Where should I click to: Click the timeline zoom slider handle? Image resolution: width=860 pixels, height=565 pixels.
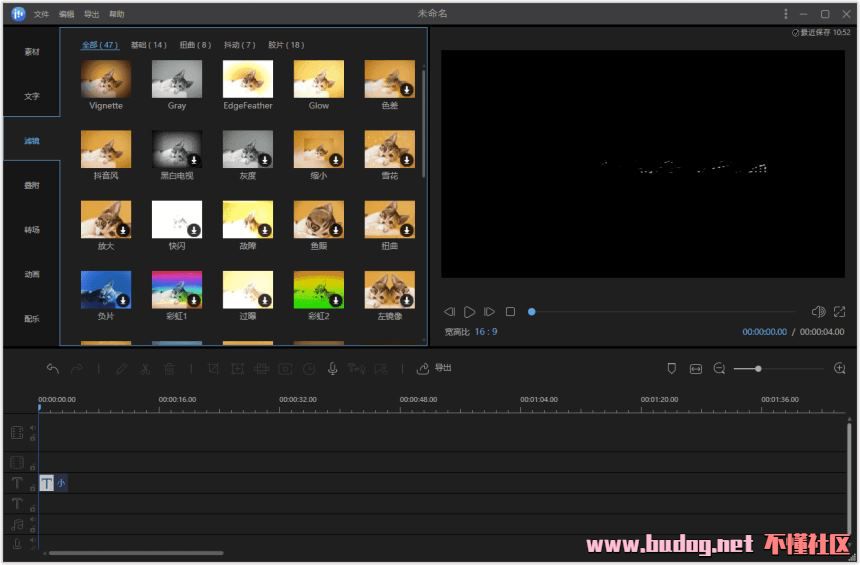coord(758,369)
